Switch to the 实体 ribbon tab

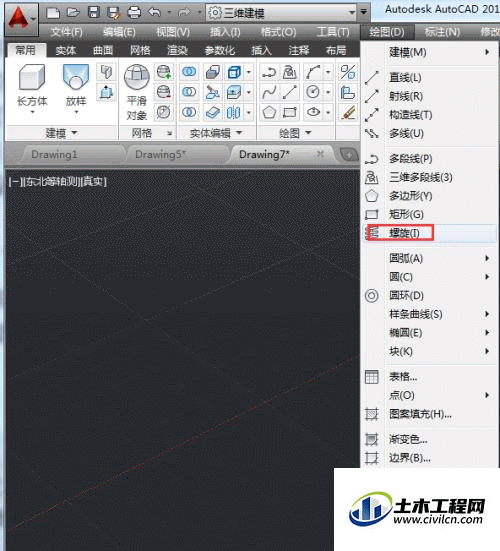tap(65, 51)
